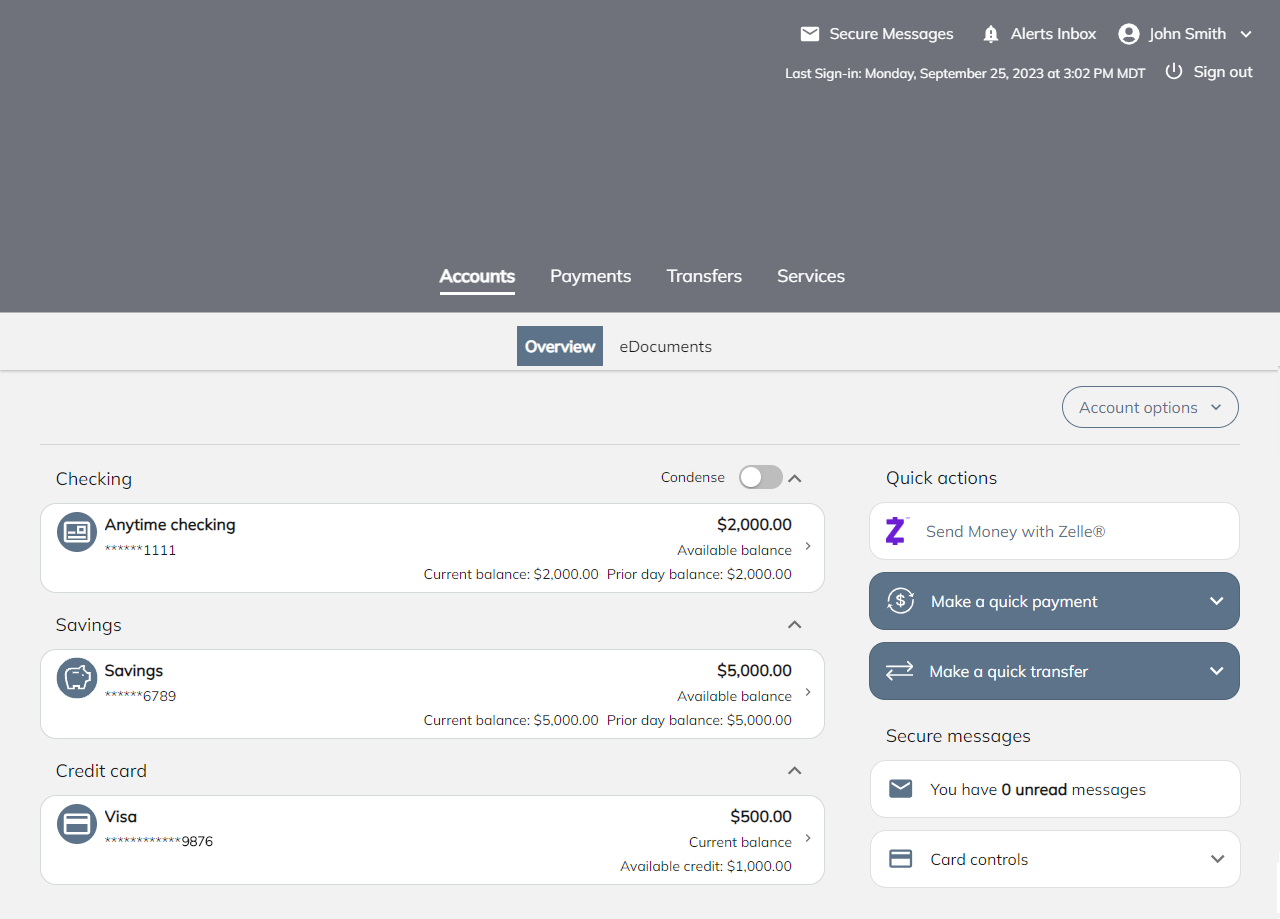Switch to the eDocuments tab
The image size is (1280, 919).
[x=665, y=346]
